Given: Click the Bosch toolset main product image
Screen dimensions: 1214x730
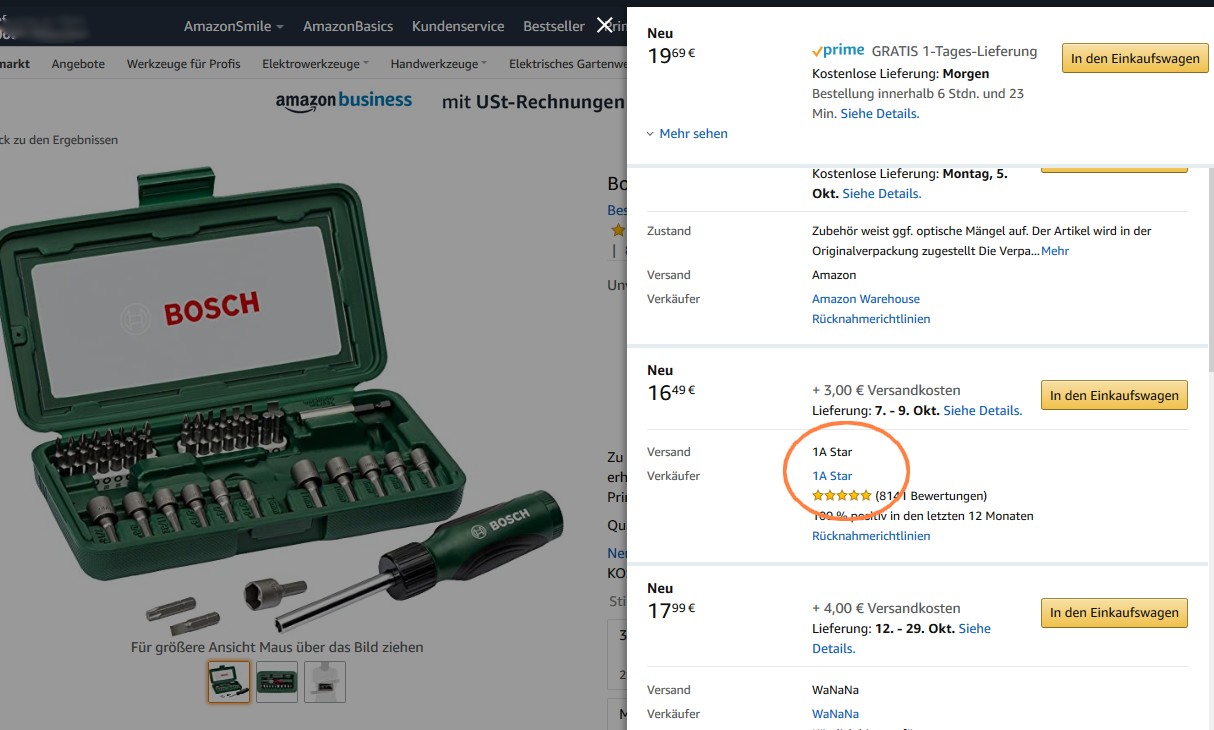Looking at the screenshot, I should 283,400.
